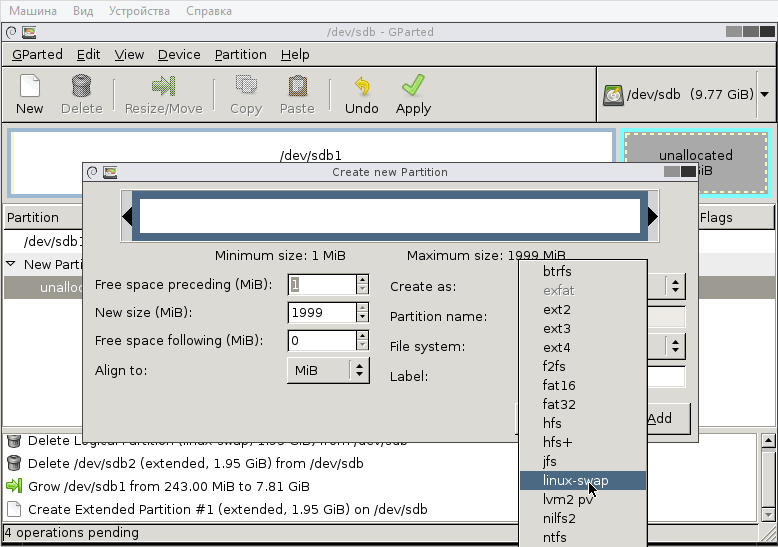Screen dimensions: 778x547
Task: Open the /dev/sdb device selector dropdown
Action: point(765,94)
